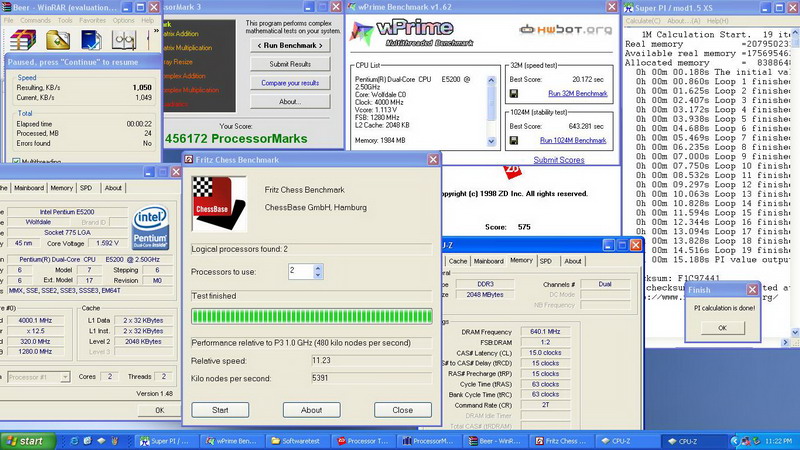The height and width of the screenshot is (450, 800).
Task: Click the WinRAR Add archive books icon
Action: pyautogui.click(x=23, y=40)
